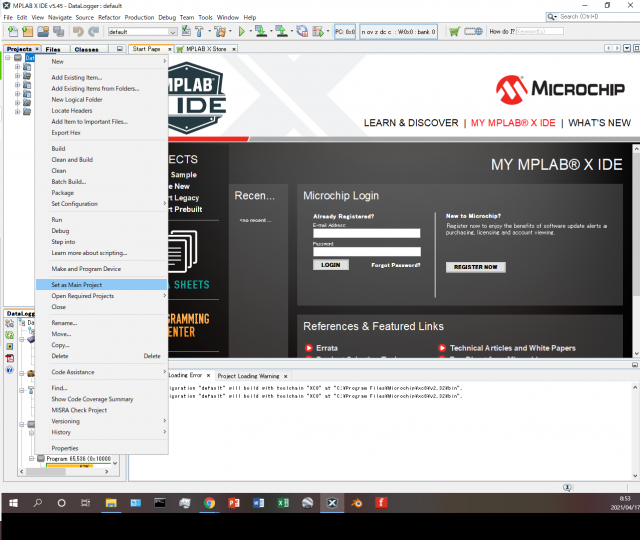Image resolution: width=640 pixels, height=540 pixels.
Task: Open File Explorer from the taskbar
Action: [x=111, y=503]
